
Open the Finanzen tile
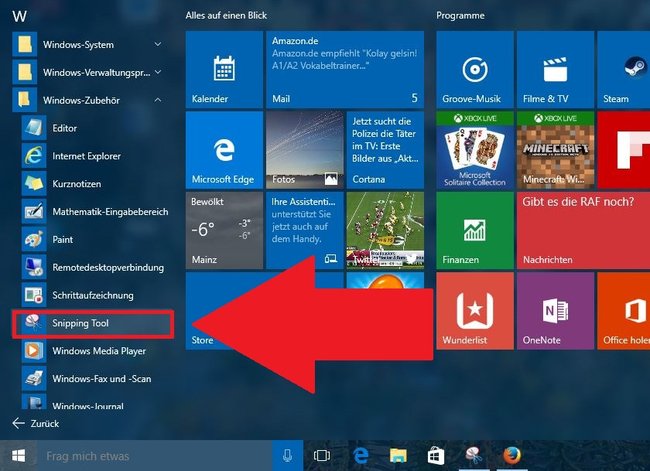click(x=475, y=230)
